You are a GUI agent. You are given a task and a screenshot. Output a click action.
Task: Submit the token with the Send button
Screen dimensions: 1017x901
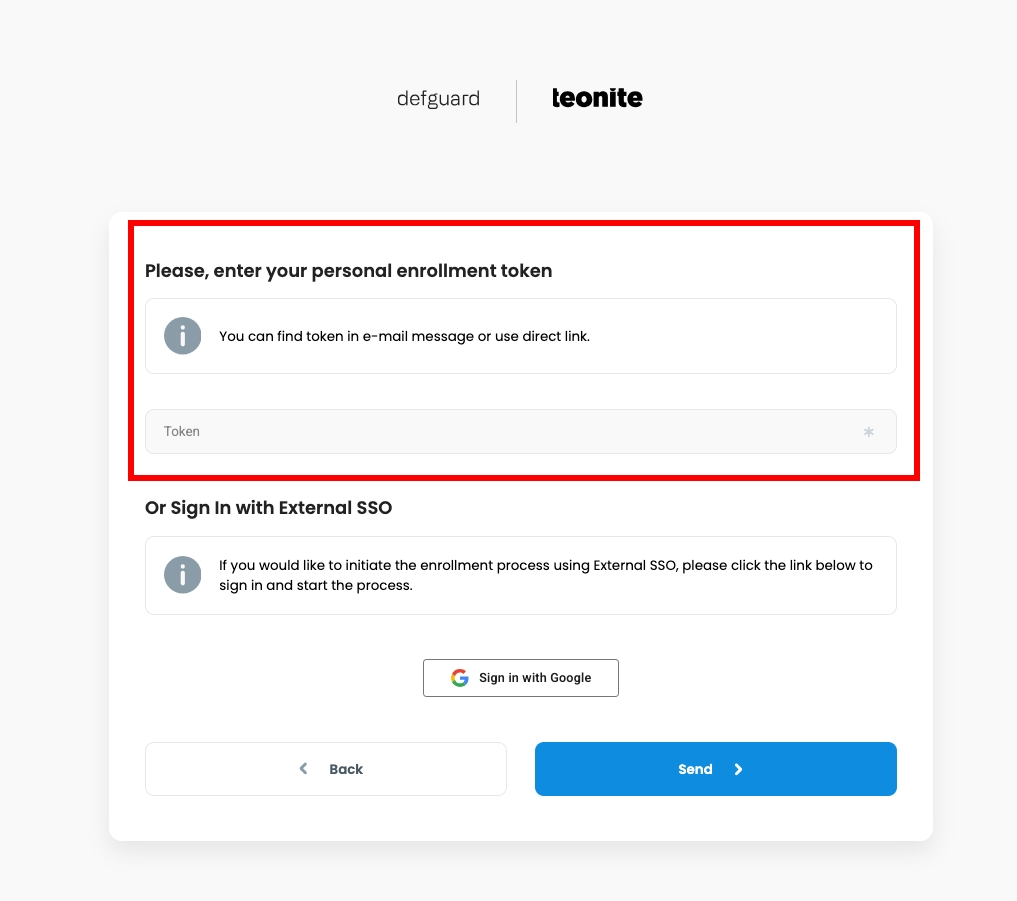click(715, 769)
